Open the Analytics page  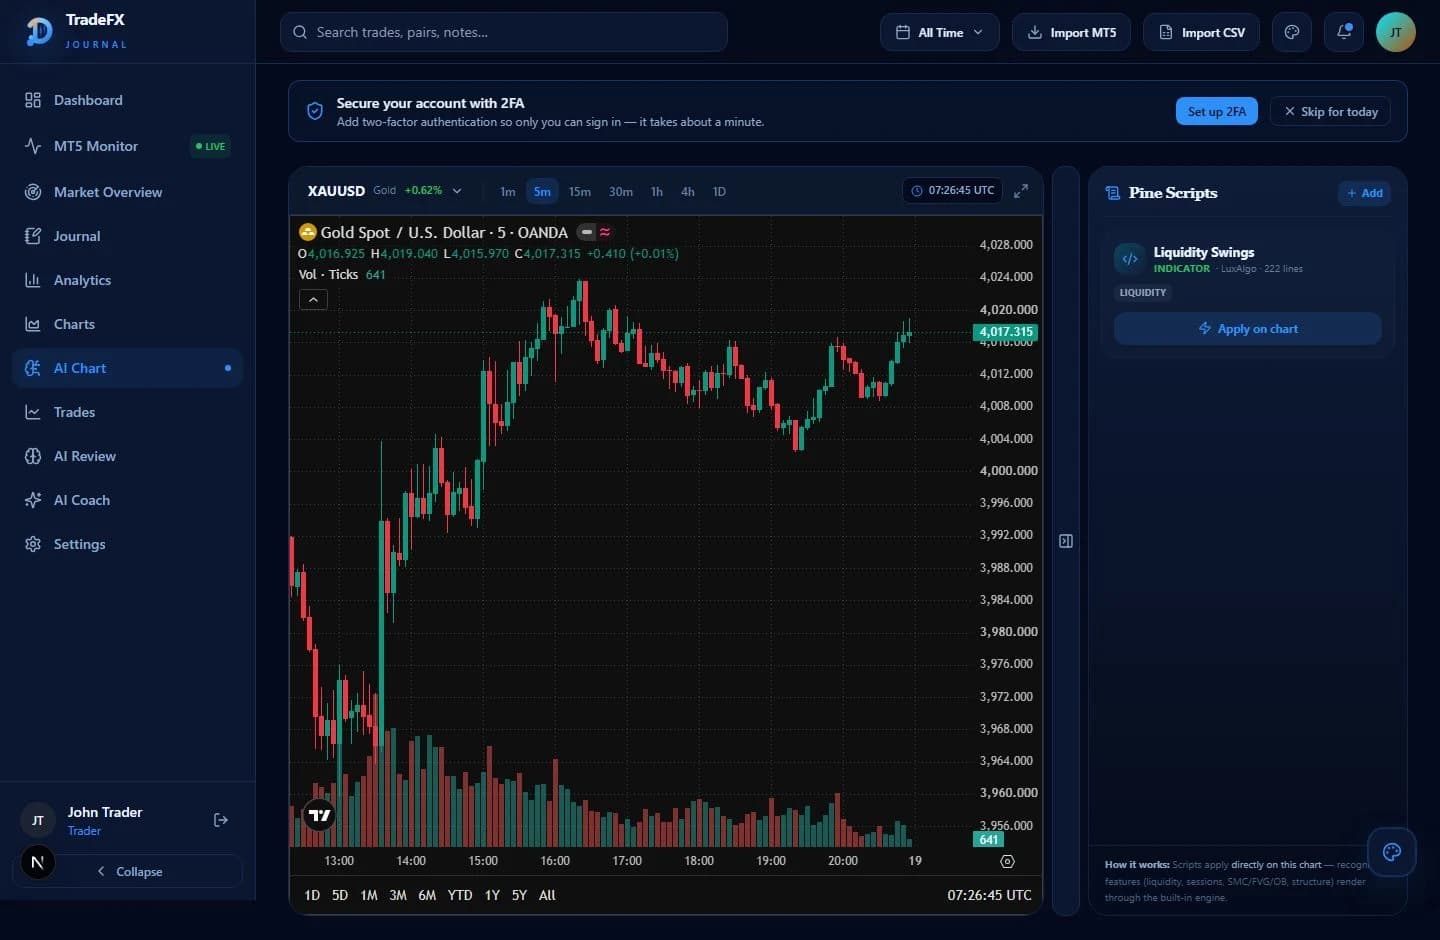coord(127,280)
